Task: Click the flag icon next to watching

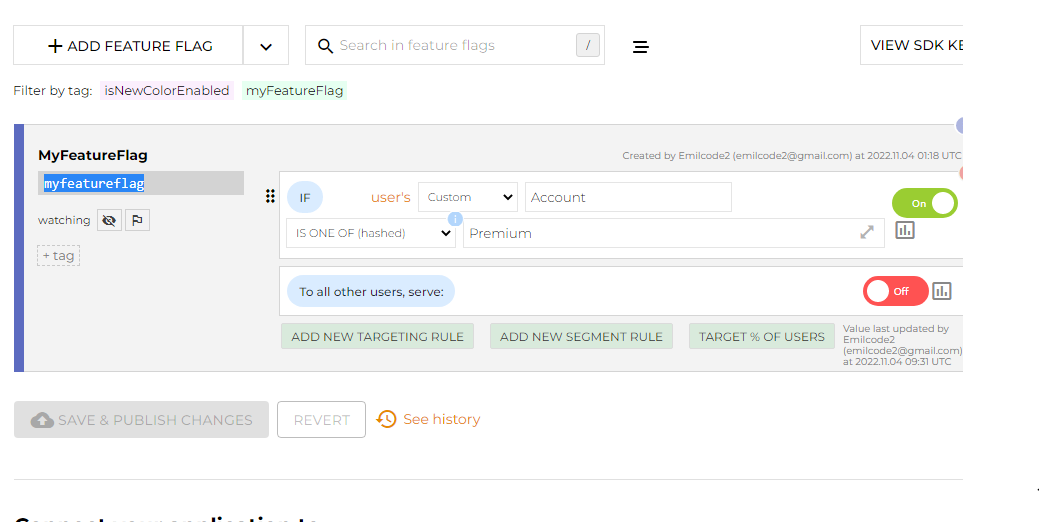Action: [x=138, y=220]
